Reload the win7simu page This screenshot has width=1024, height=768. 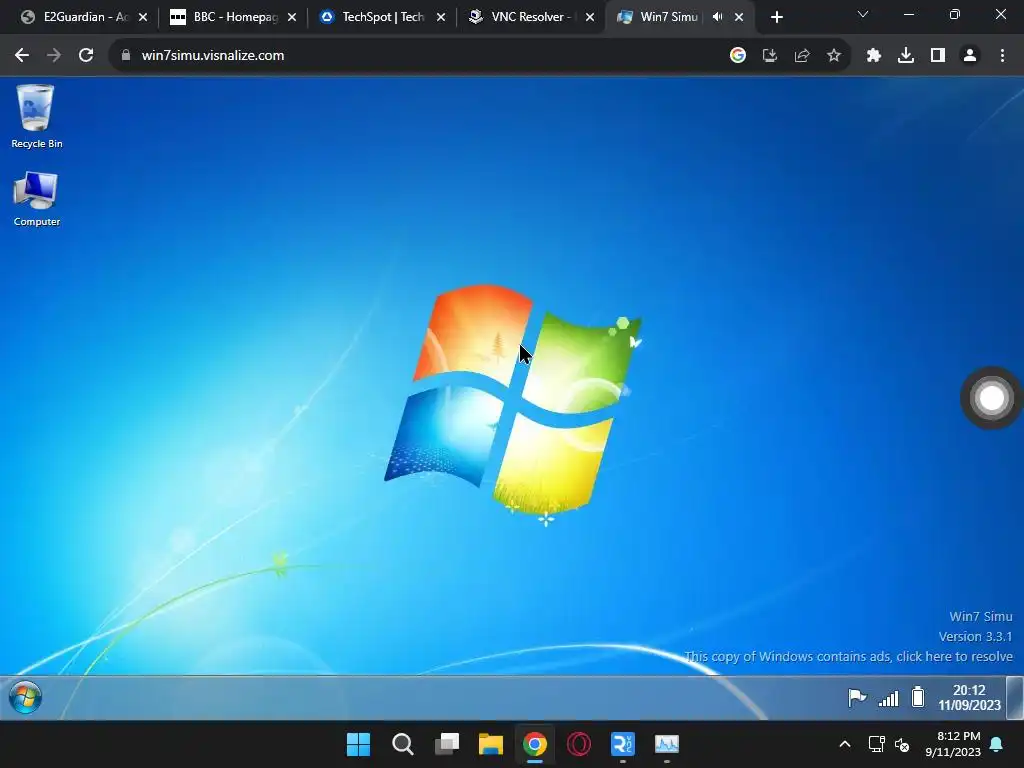(x=86, y=56)
